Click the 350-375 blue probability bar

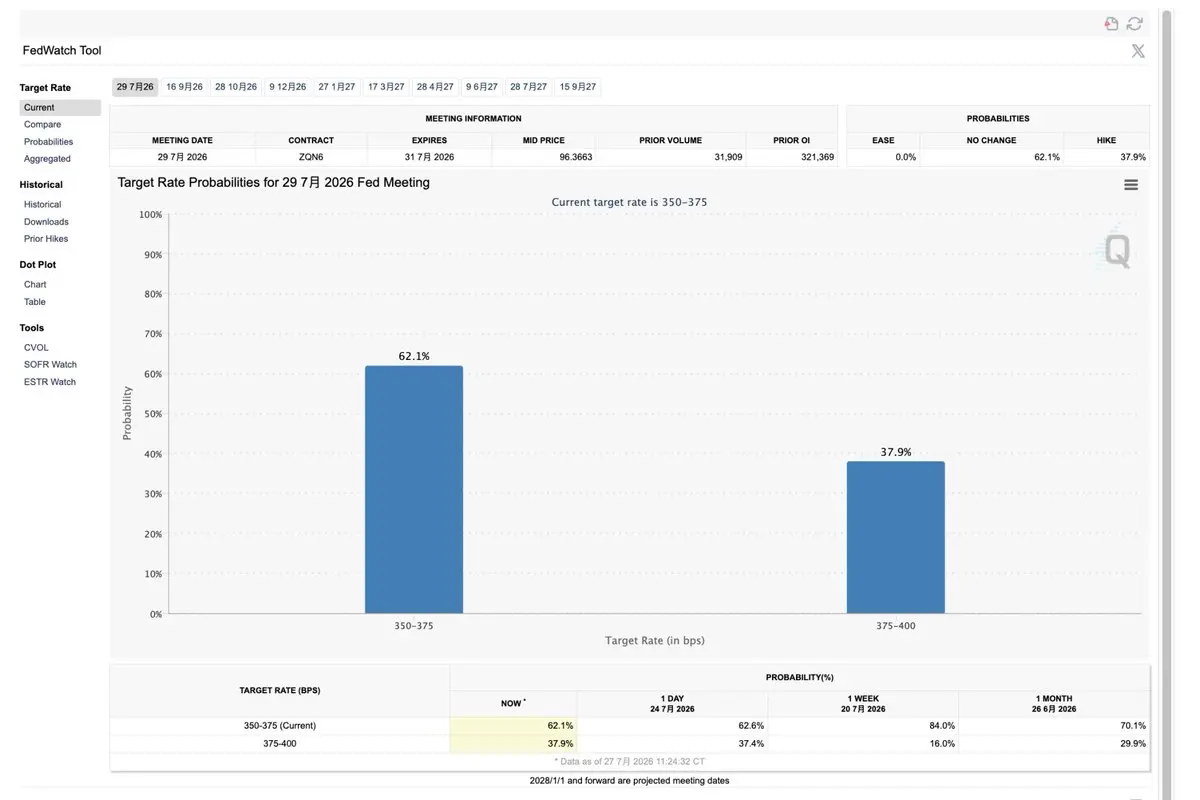coord(414,490)
